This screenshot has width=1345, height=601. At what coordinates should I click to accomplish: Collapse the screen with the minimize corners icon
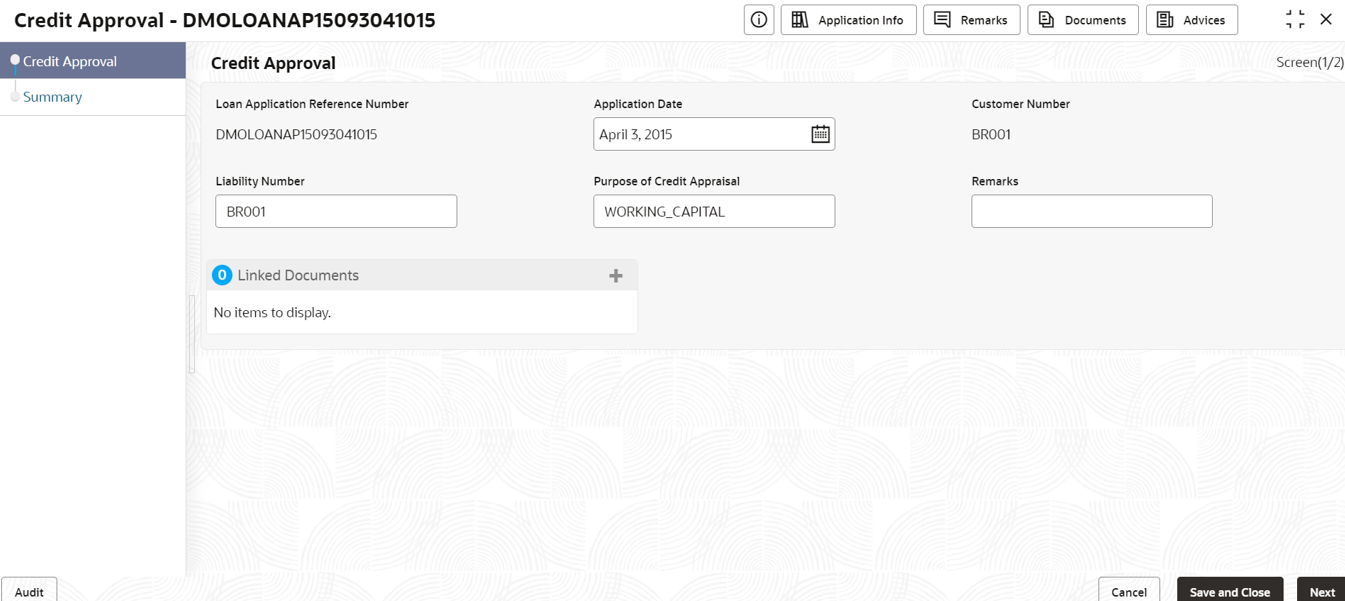(1295, 19)
